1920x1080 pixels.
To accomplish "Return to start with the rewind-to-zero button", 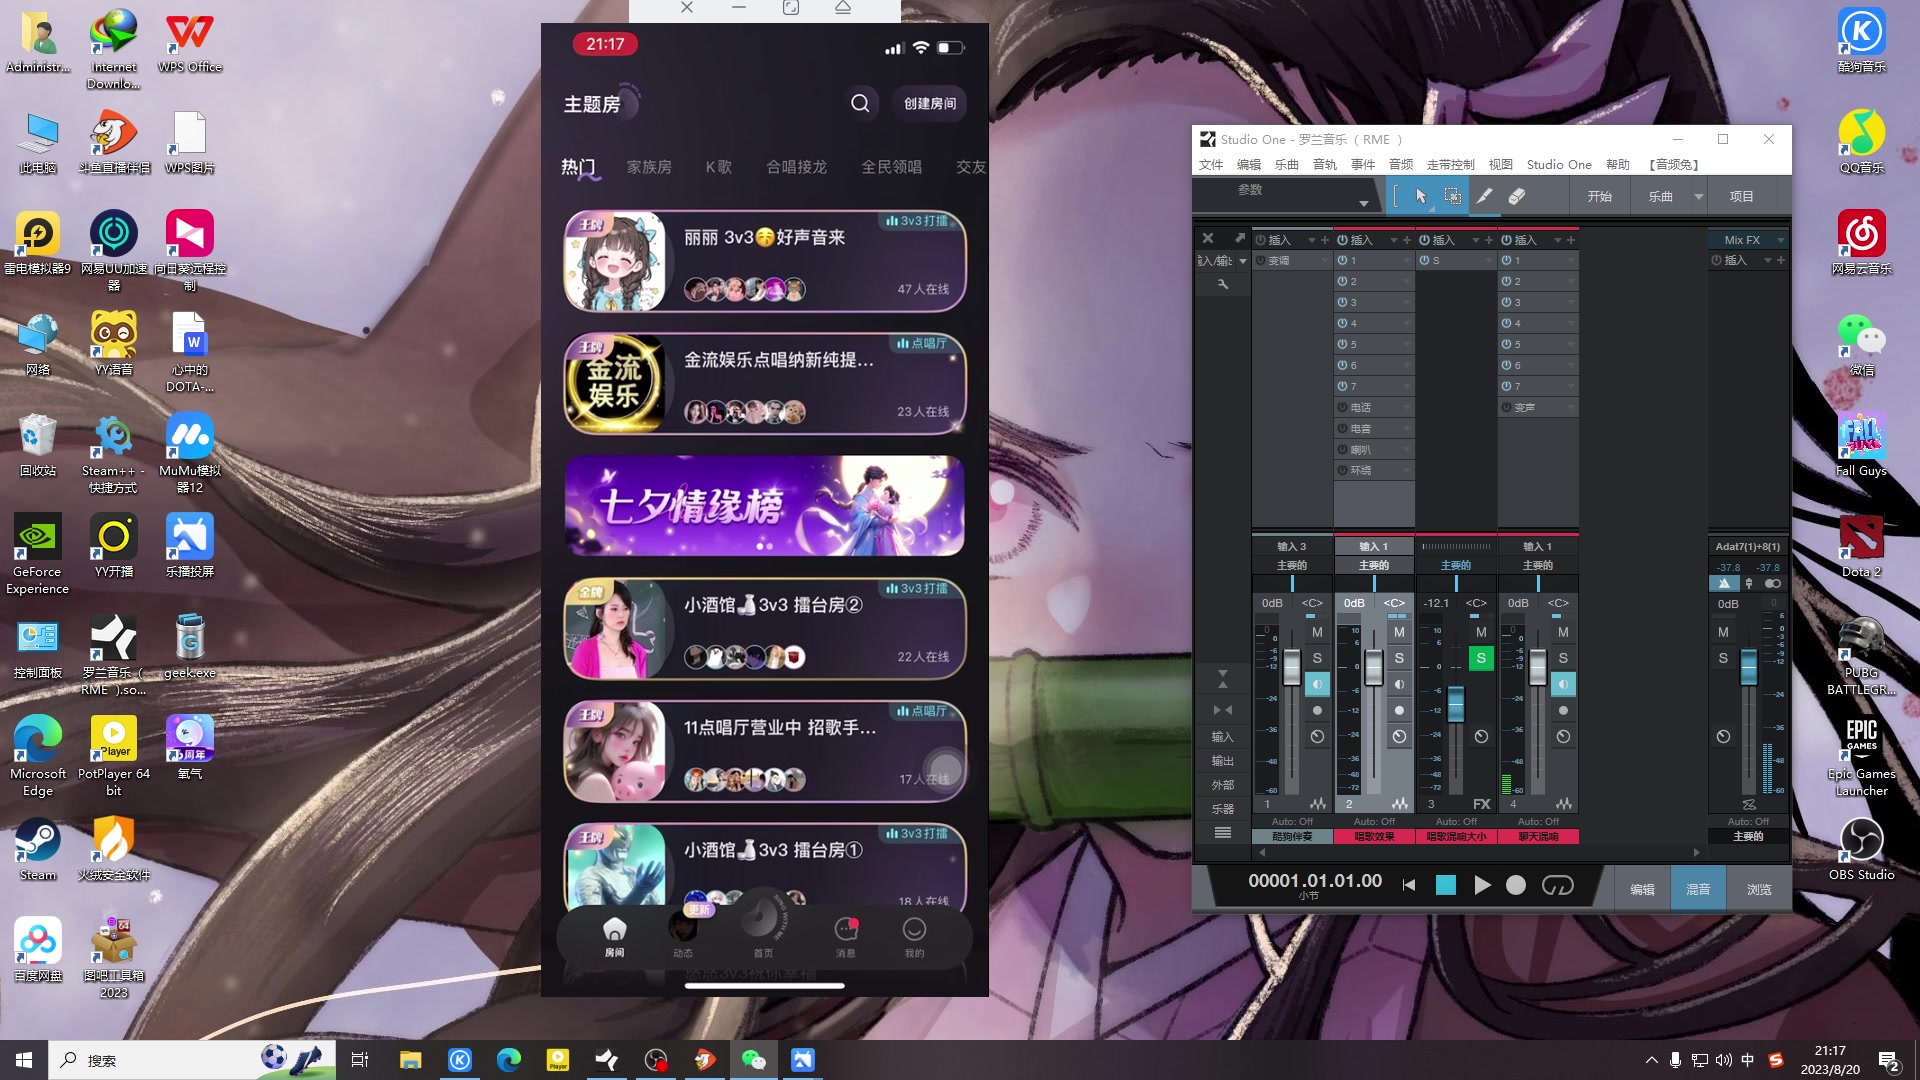I will (1409, 885).
